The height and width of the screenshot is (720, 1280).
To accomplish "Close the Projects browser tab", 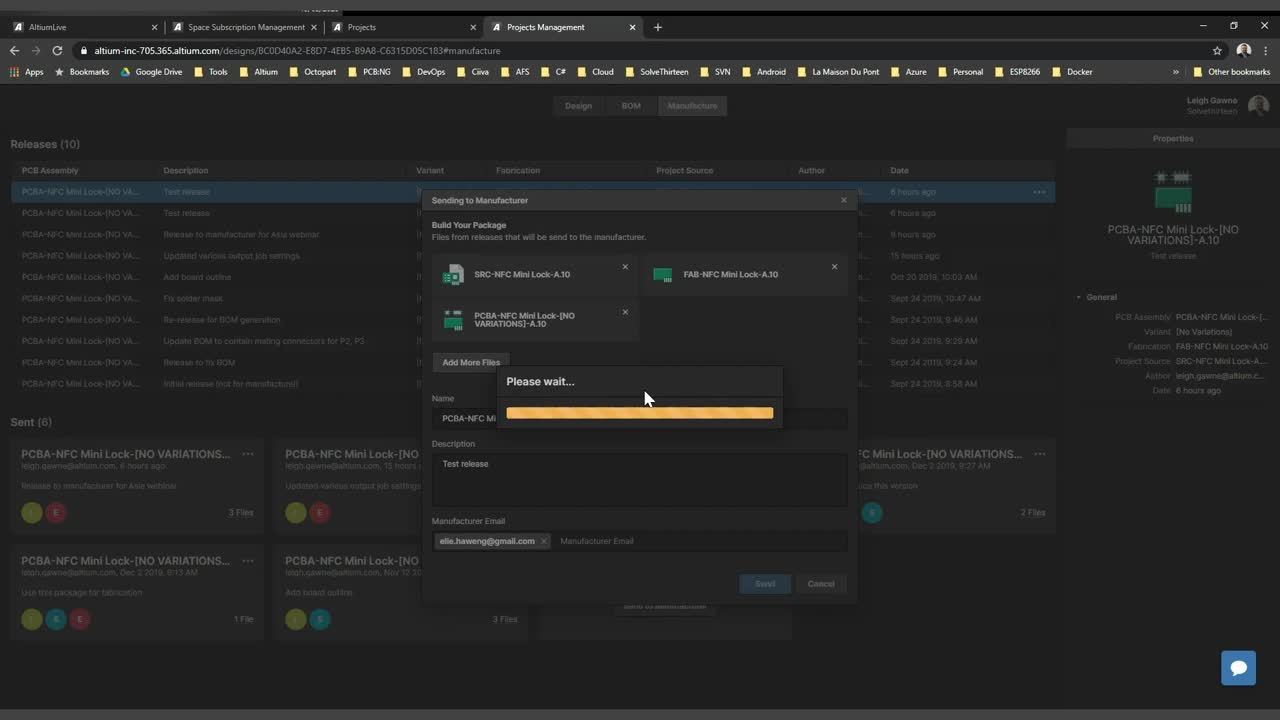I will (473, 27).
